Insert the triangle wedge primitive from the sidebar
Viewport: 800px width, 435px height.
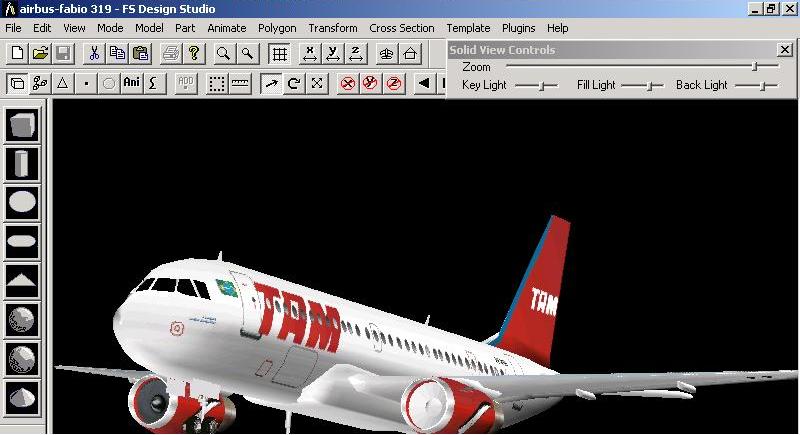[22, 280]
